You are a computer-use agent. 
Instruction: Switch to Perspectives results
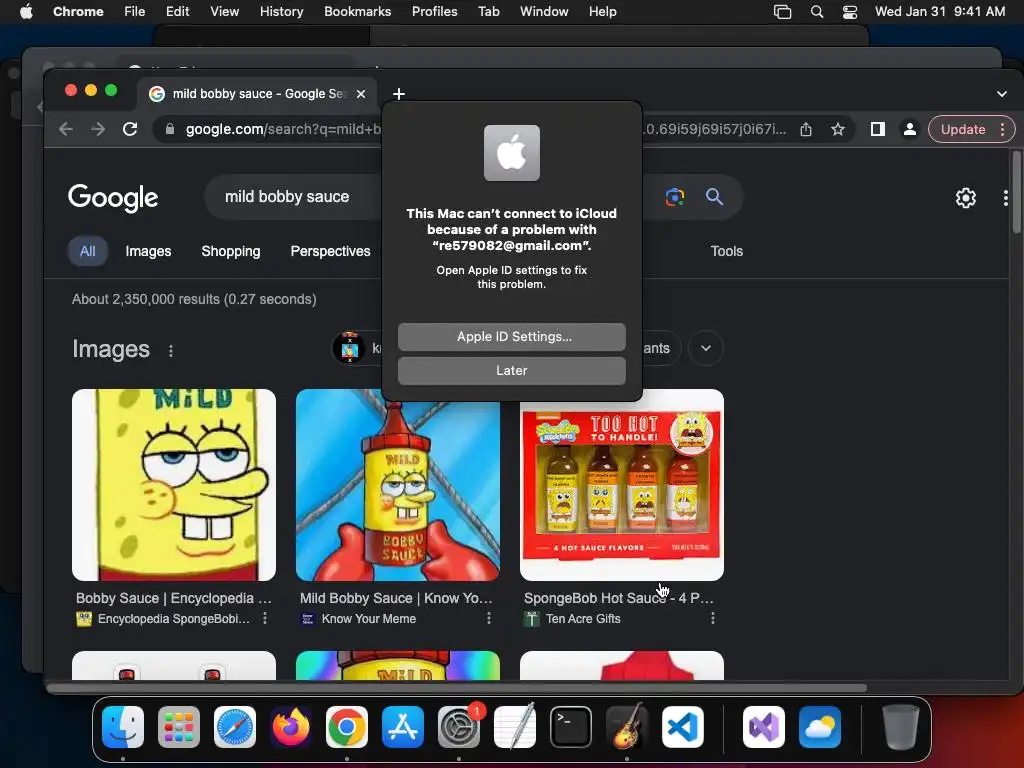click(330, 251)
